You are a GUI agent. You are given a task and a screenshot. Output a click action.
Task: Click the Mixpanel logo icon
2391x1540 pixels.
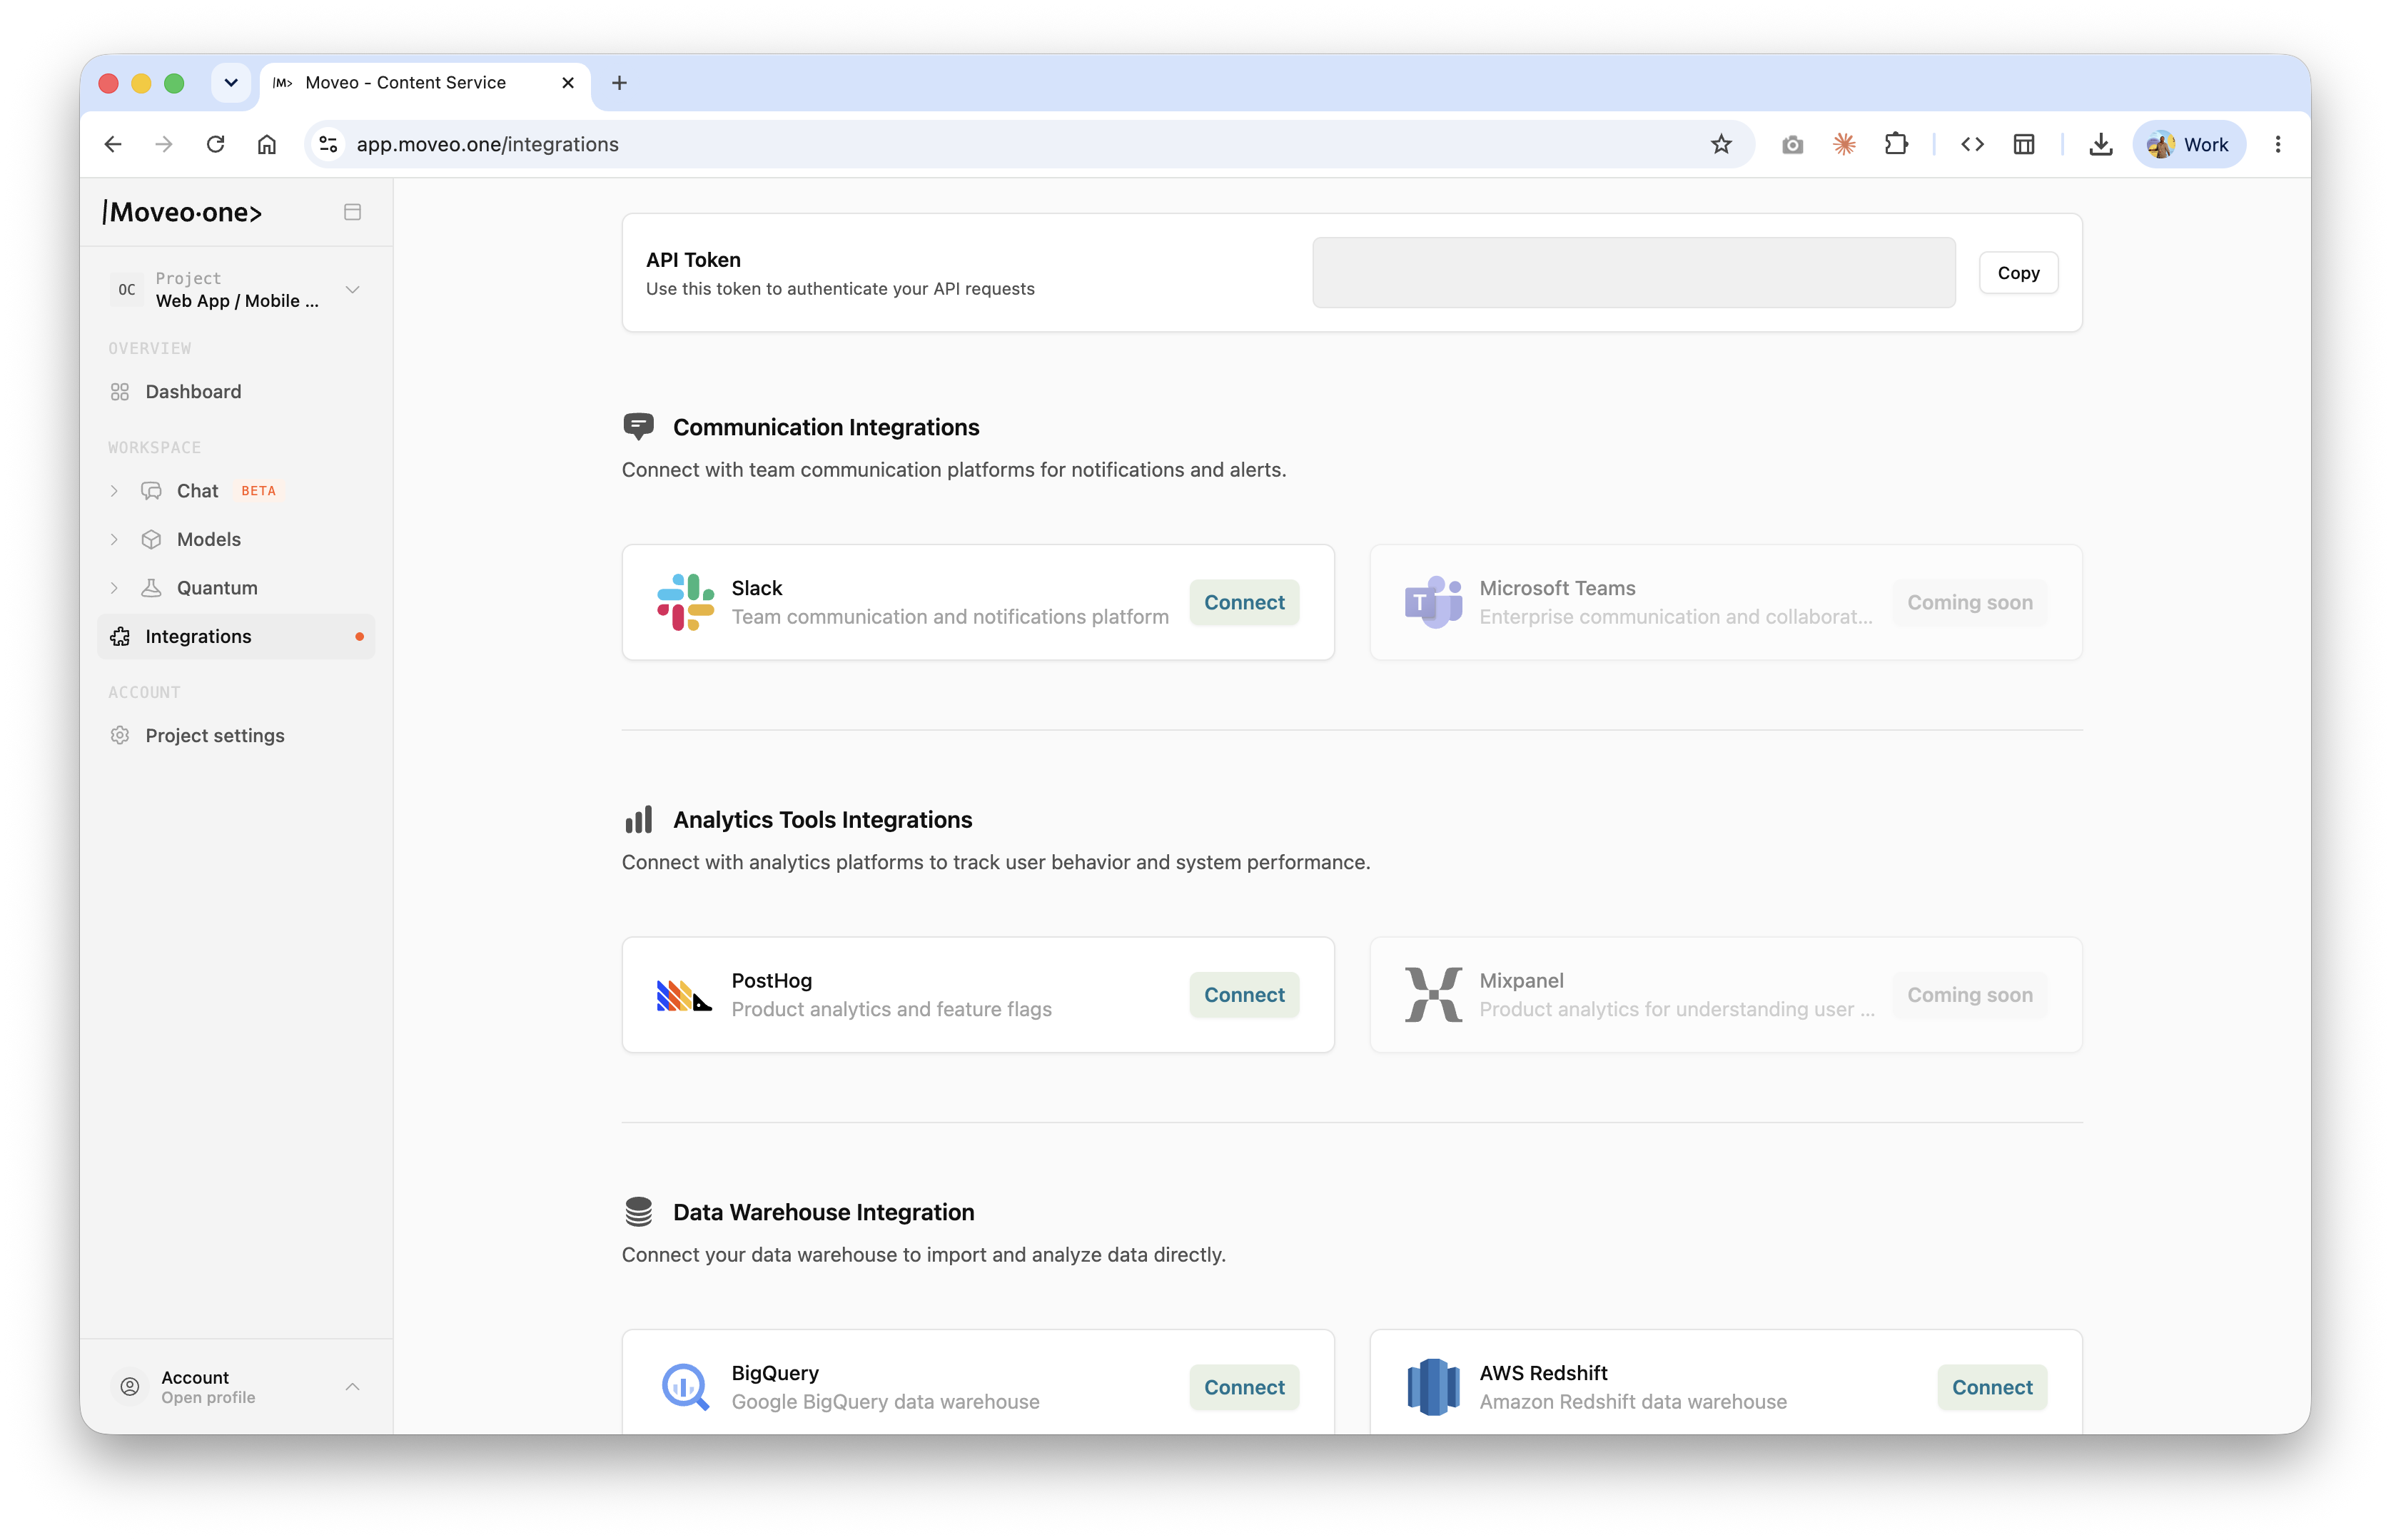[x=1433, y=995]
